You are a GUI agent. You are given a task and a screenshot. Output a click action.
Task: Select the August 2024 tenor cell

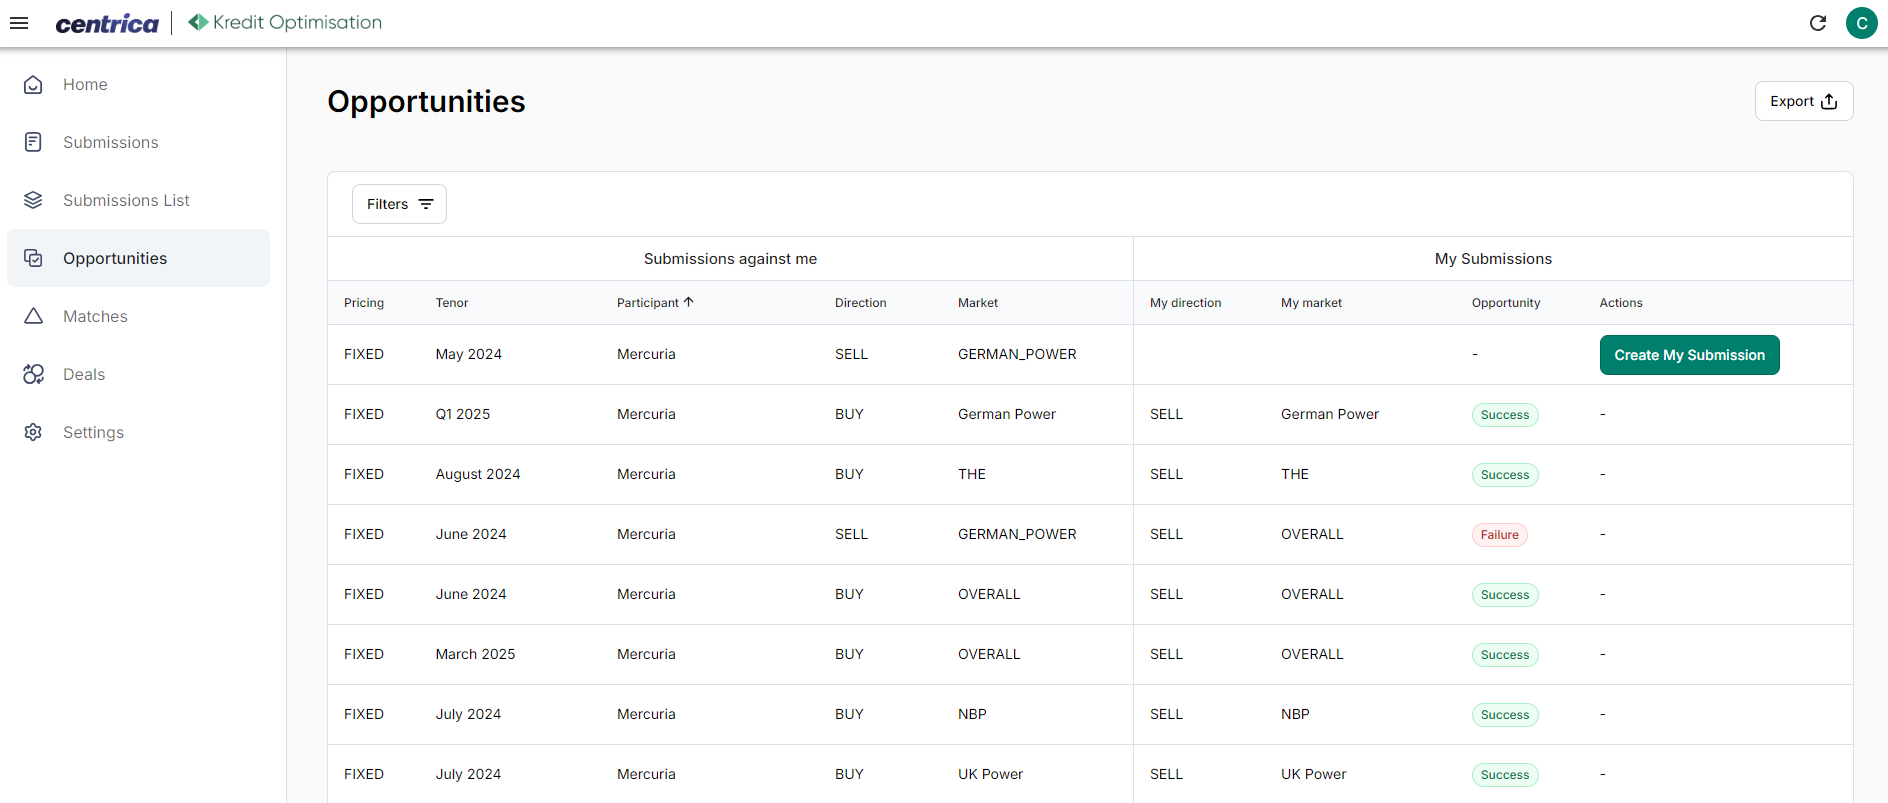pyautogui.click(x=478, y=474)
